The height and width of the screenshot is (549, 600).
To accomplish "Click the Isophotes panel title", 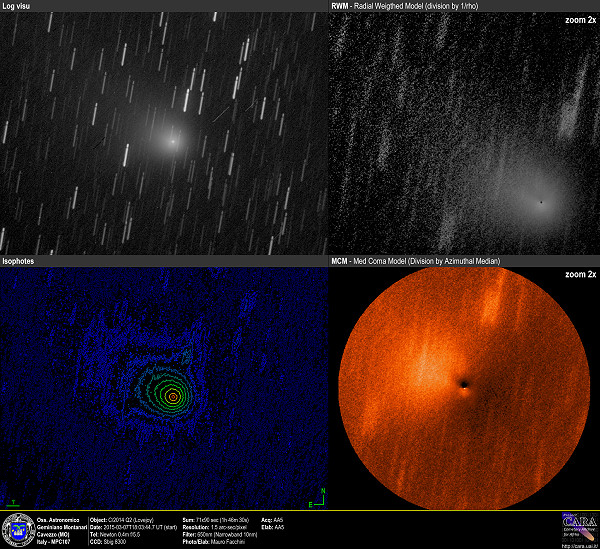I will [x=18, y=261].
